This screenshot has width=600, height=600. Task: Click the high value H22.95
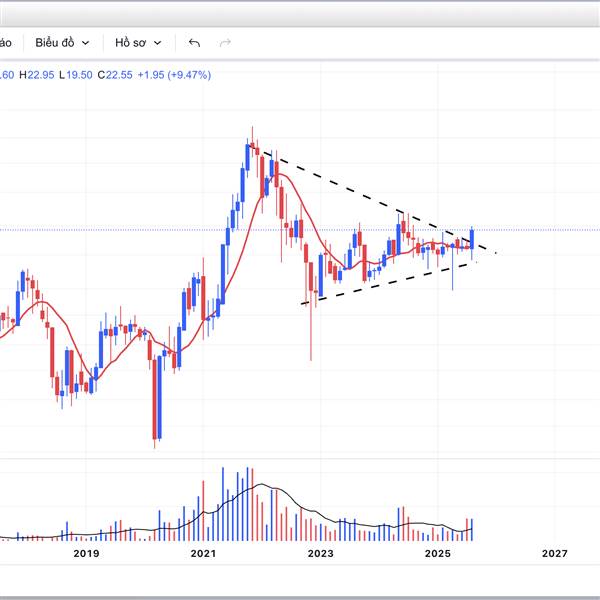[x=36, y=75]
